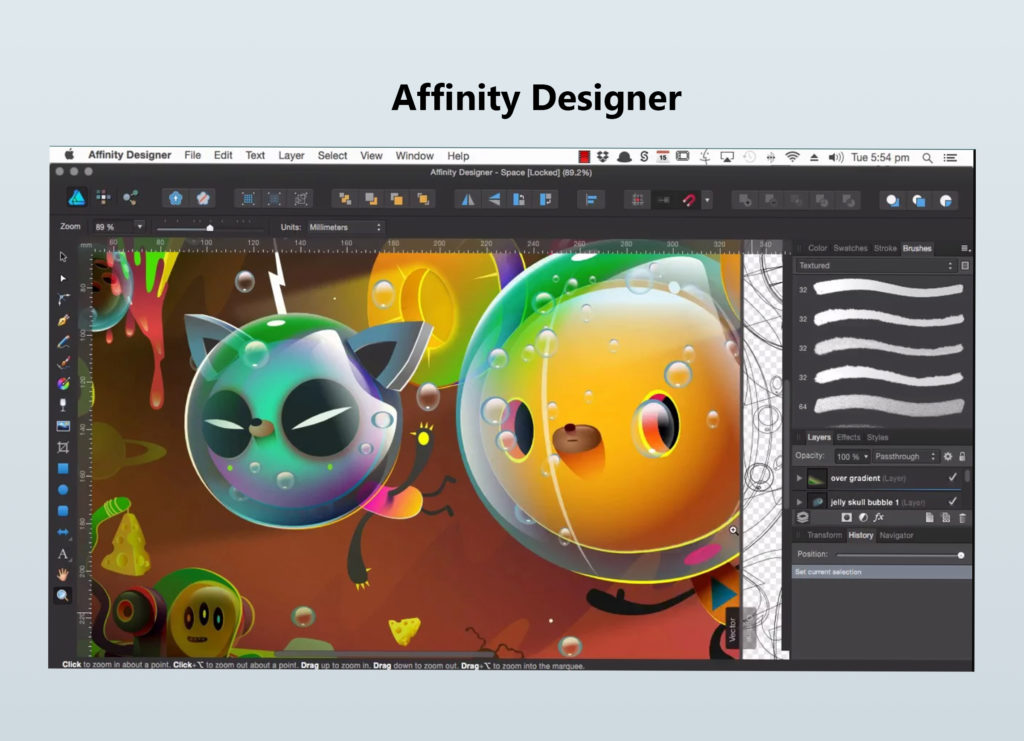The height and width of the screenshot is (741, 1024).
Task: Select the Ellipse shape tool
Action: [x=63, y=490]
